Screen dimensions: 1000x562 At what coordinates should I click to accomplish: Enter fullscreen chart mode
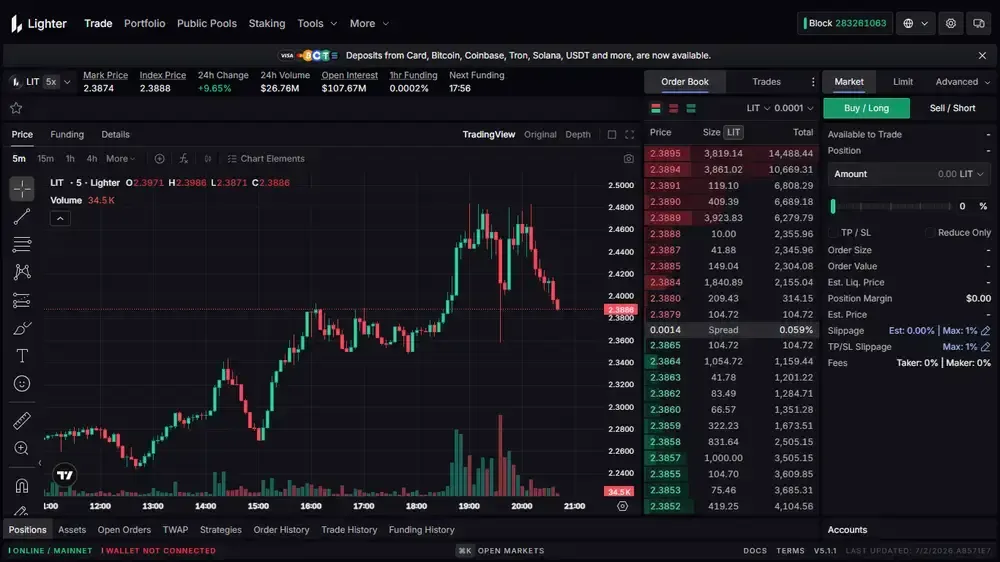629,135
